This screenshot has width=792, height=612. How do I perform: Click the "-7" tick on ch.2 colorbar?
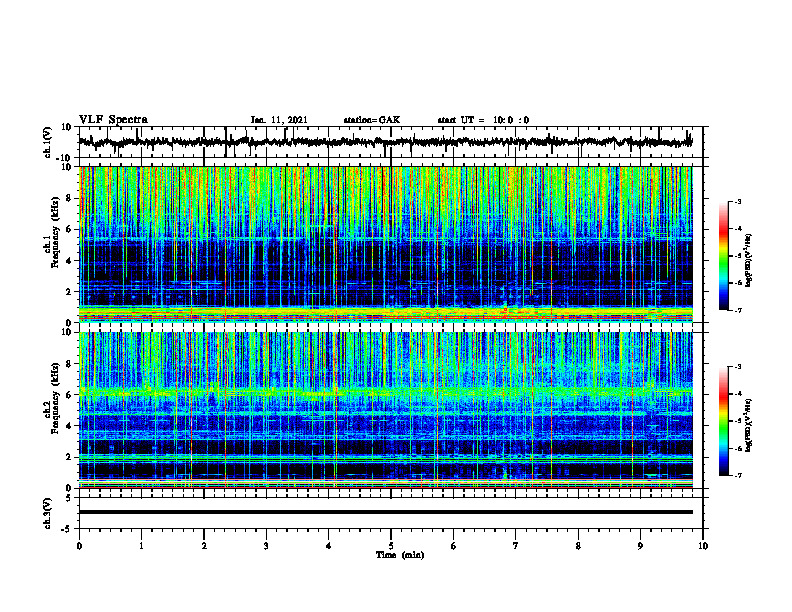[x=738, y=475]
